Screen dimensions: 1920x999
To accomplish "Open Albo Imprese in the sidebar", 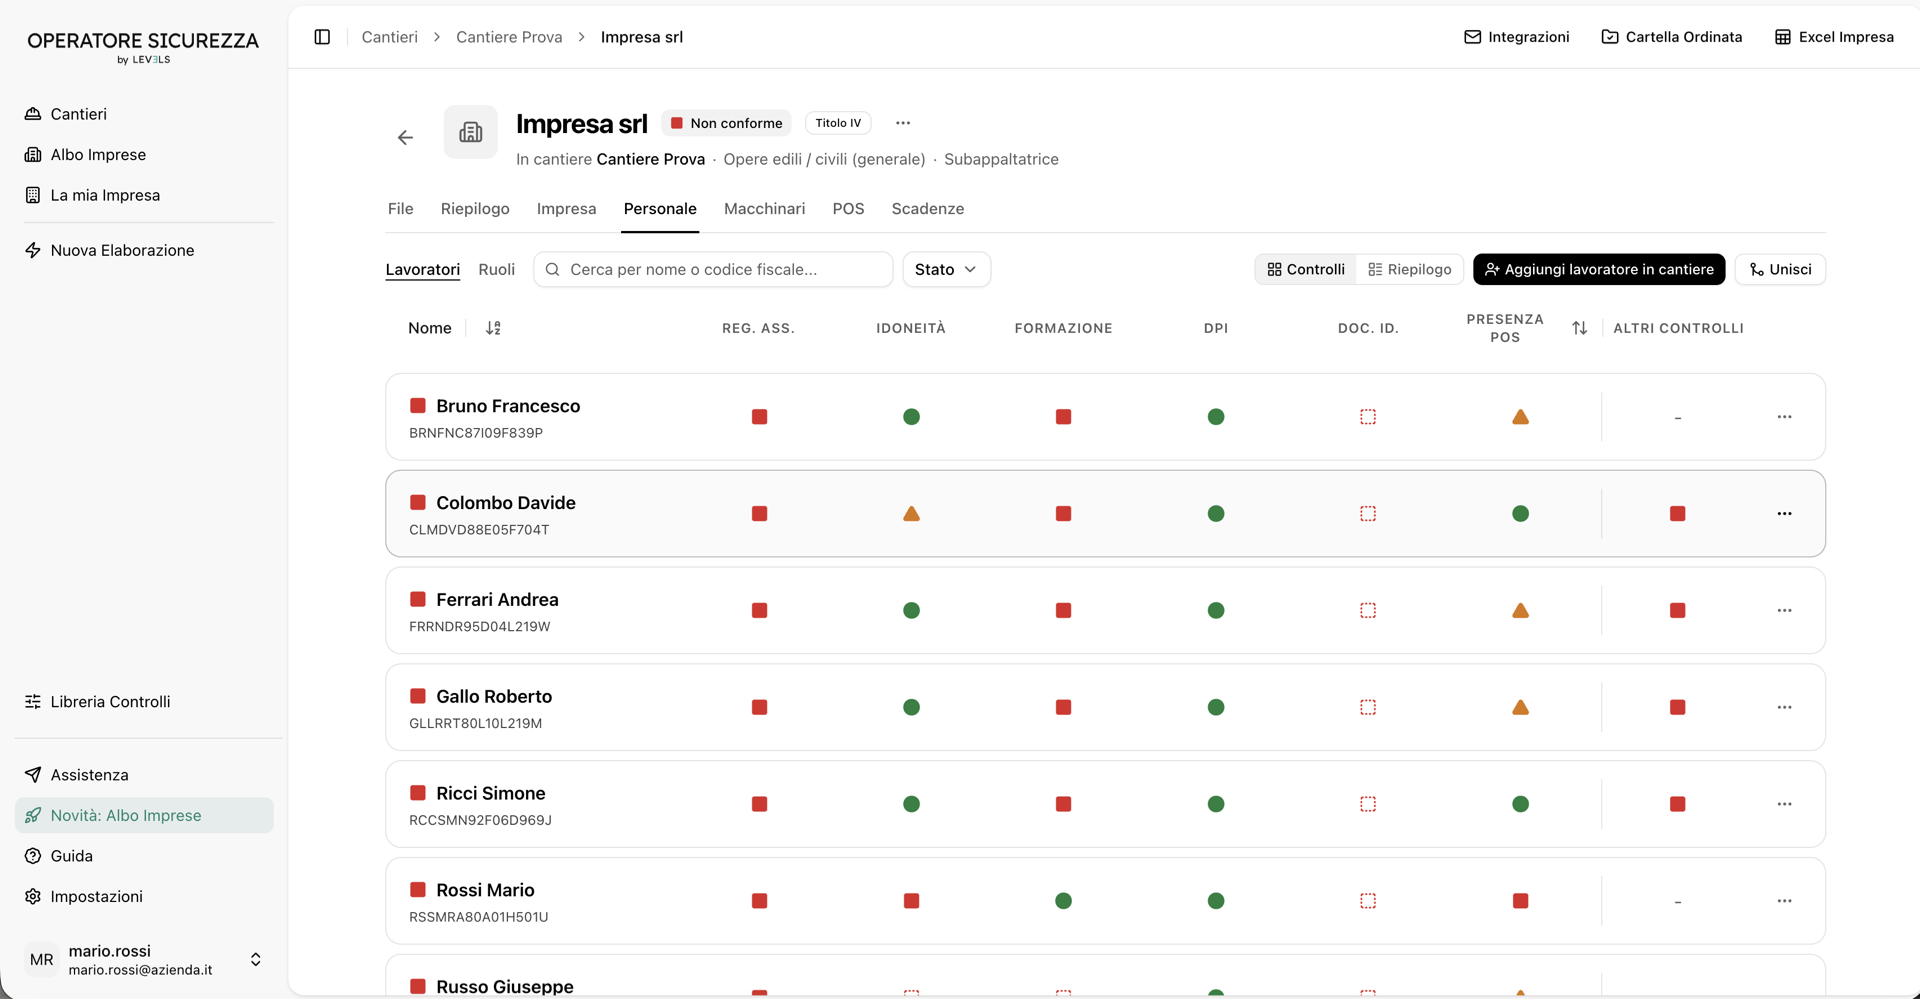I will (144, 154).
